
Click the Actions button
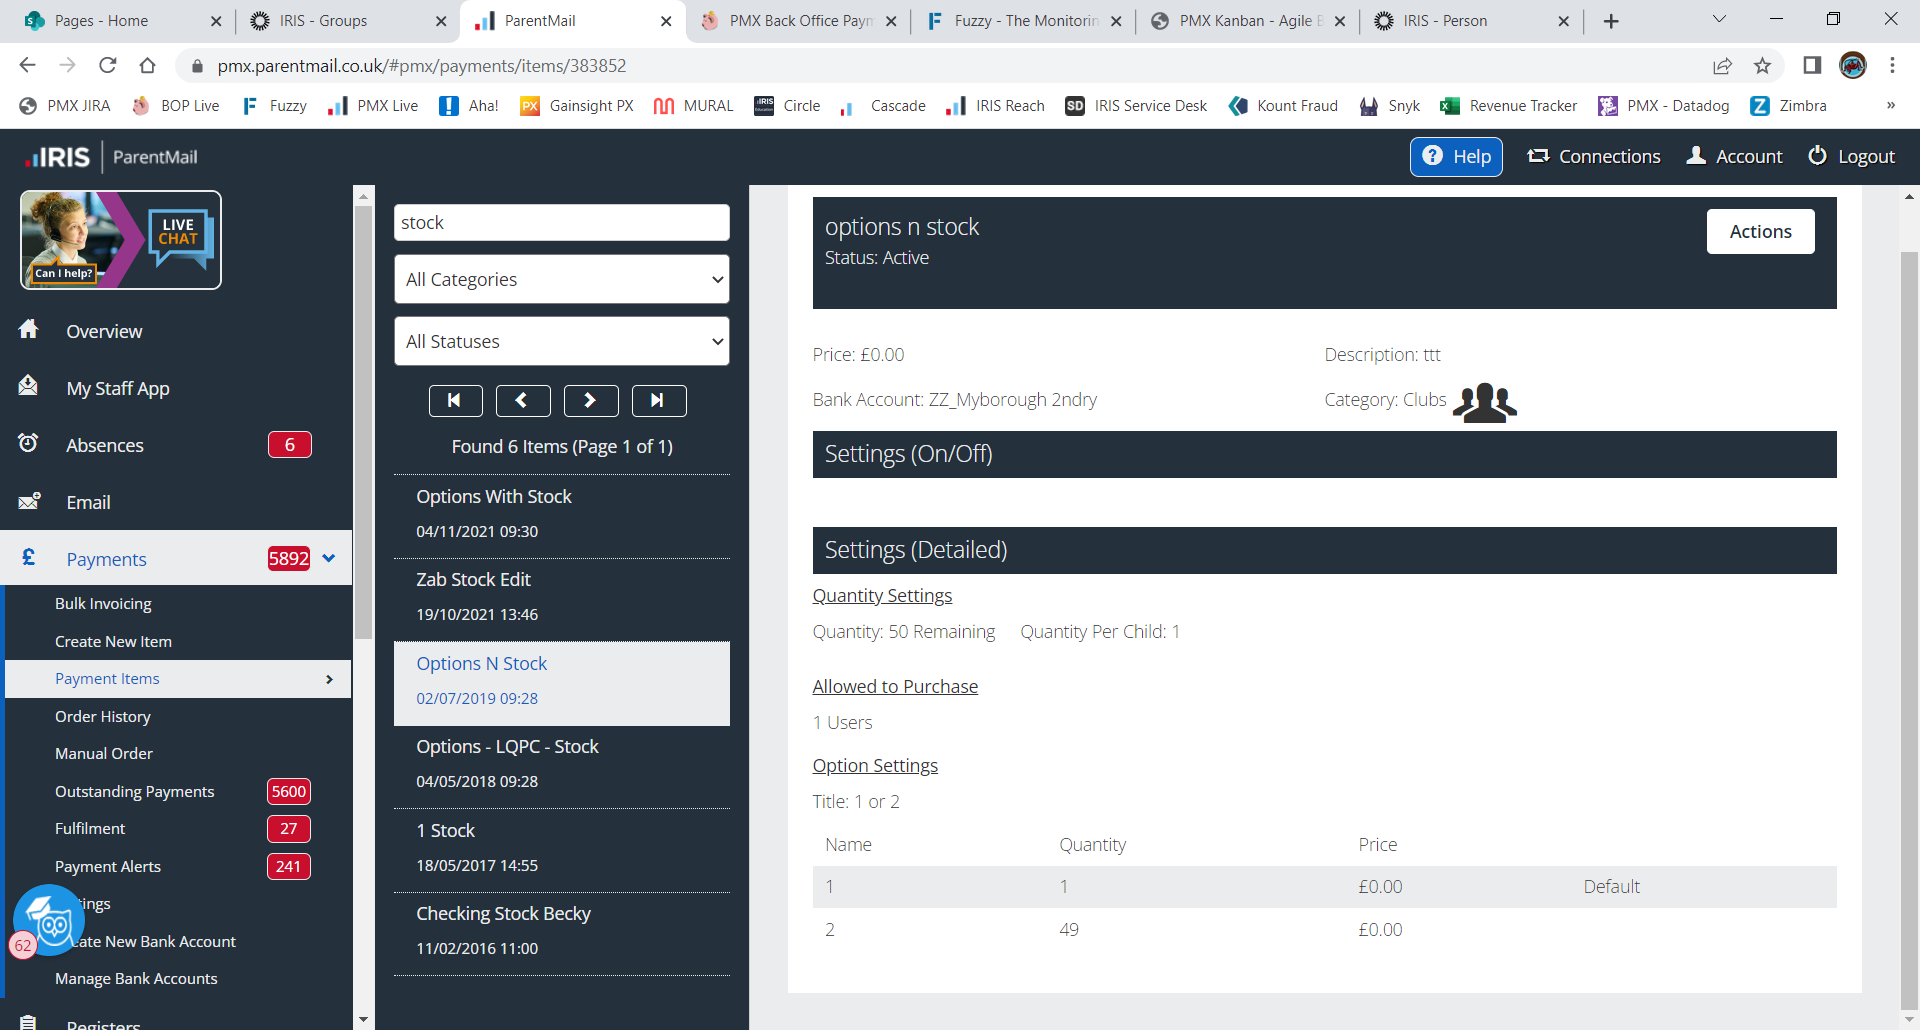(x=1759, y=232)
